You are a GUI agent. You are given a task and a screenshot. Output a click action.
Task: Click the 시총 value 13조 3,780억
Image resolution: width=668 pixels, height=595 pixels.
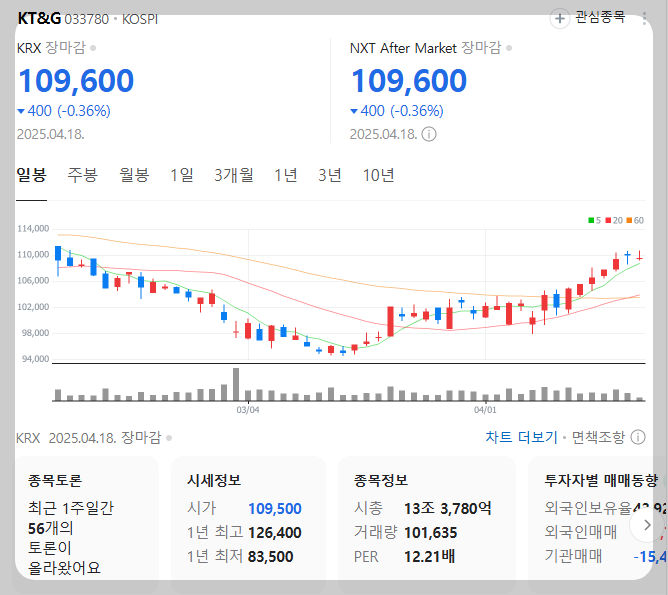(x=447, y=508)
